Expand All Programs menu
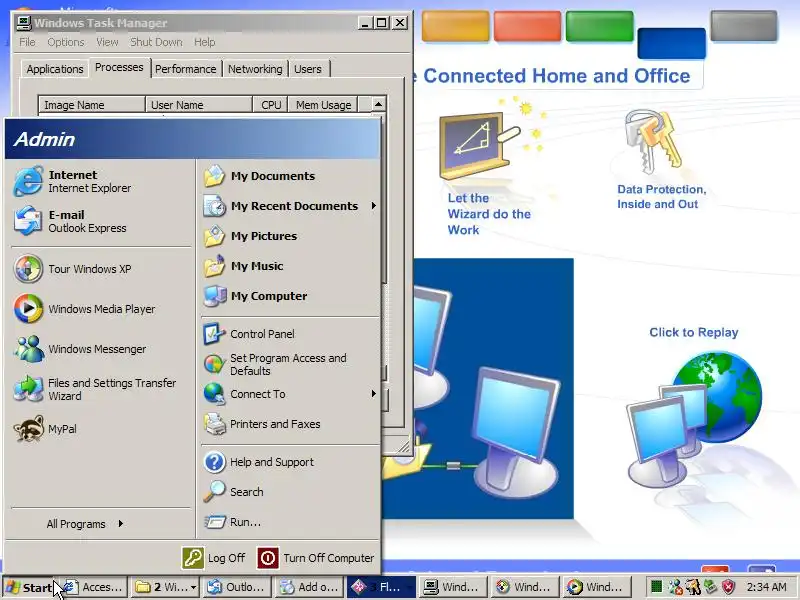 coord(85,524)
